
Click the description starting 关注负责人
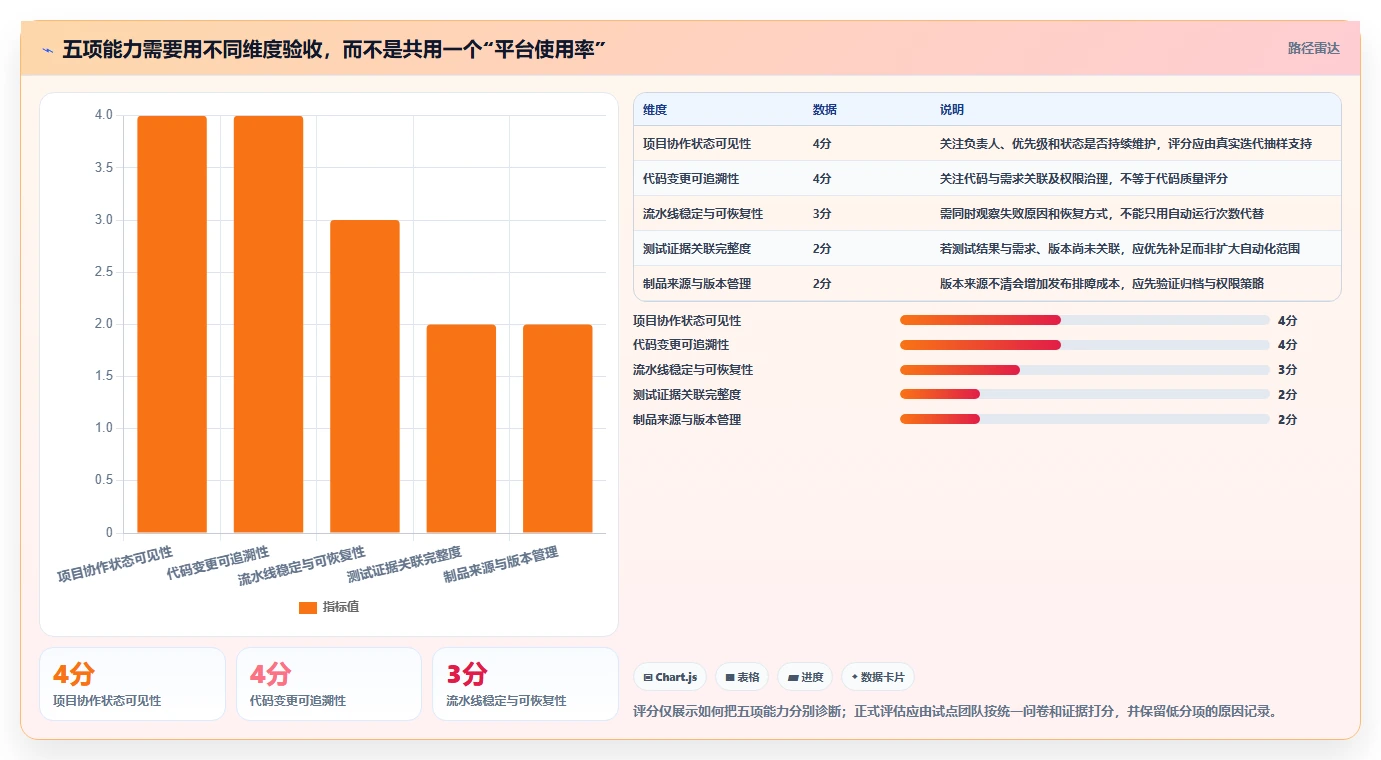pos(1126,144)
